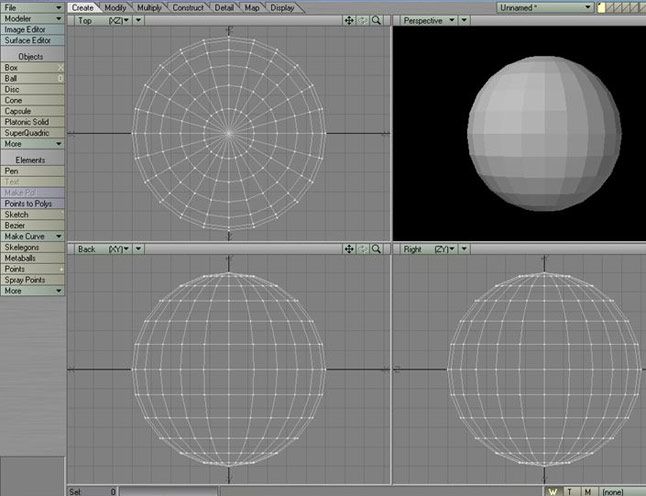Select the Pen tool
646x496 pixels.
pyautogui.click(x=33, y=171)
